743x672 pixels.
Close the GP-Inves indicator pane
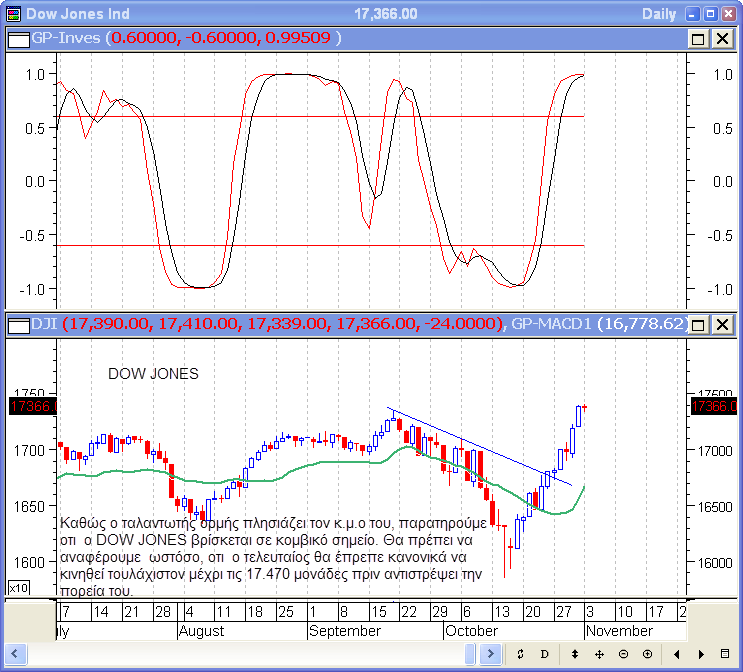pos(721,38)
